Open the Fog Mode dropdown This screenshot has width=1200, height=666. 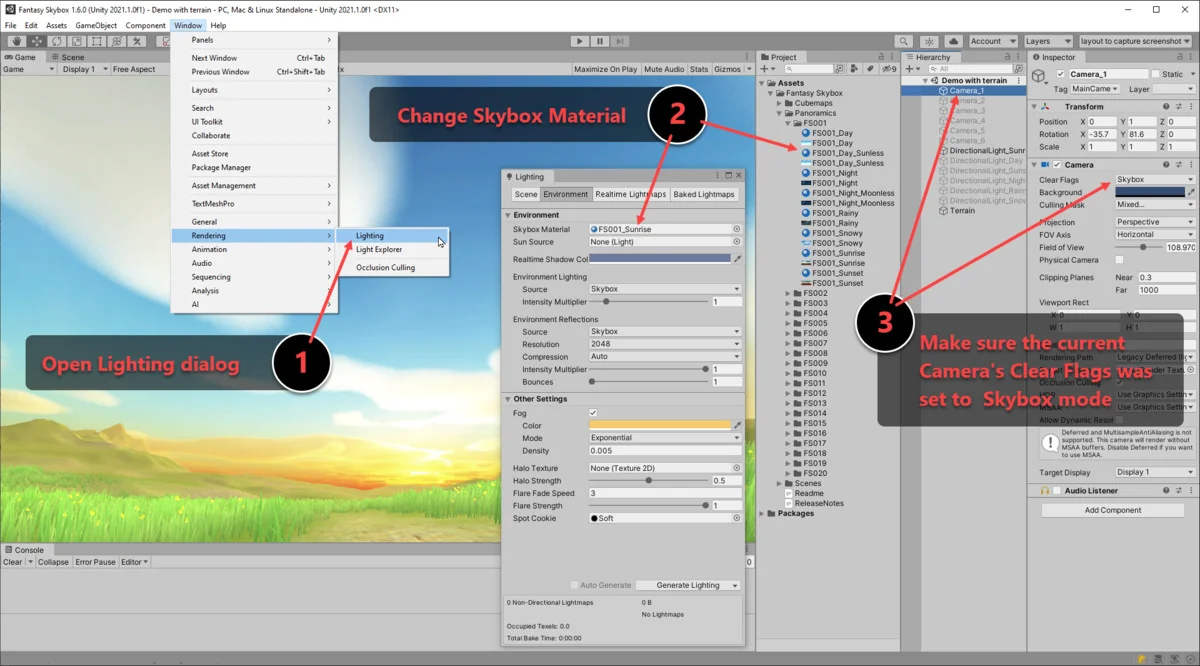tap(664, 438)
